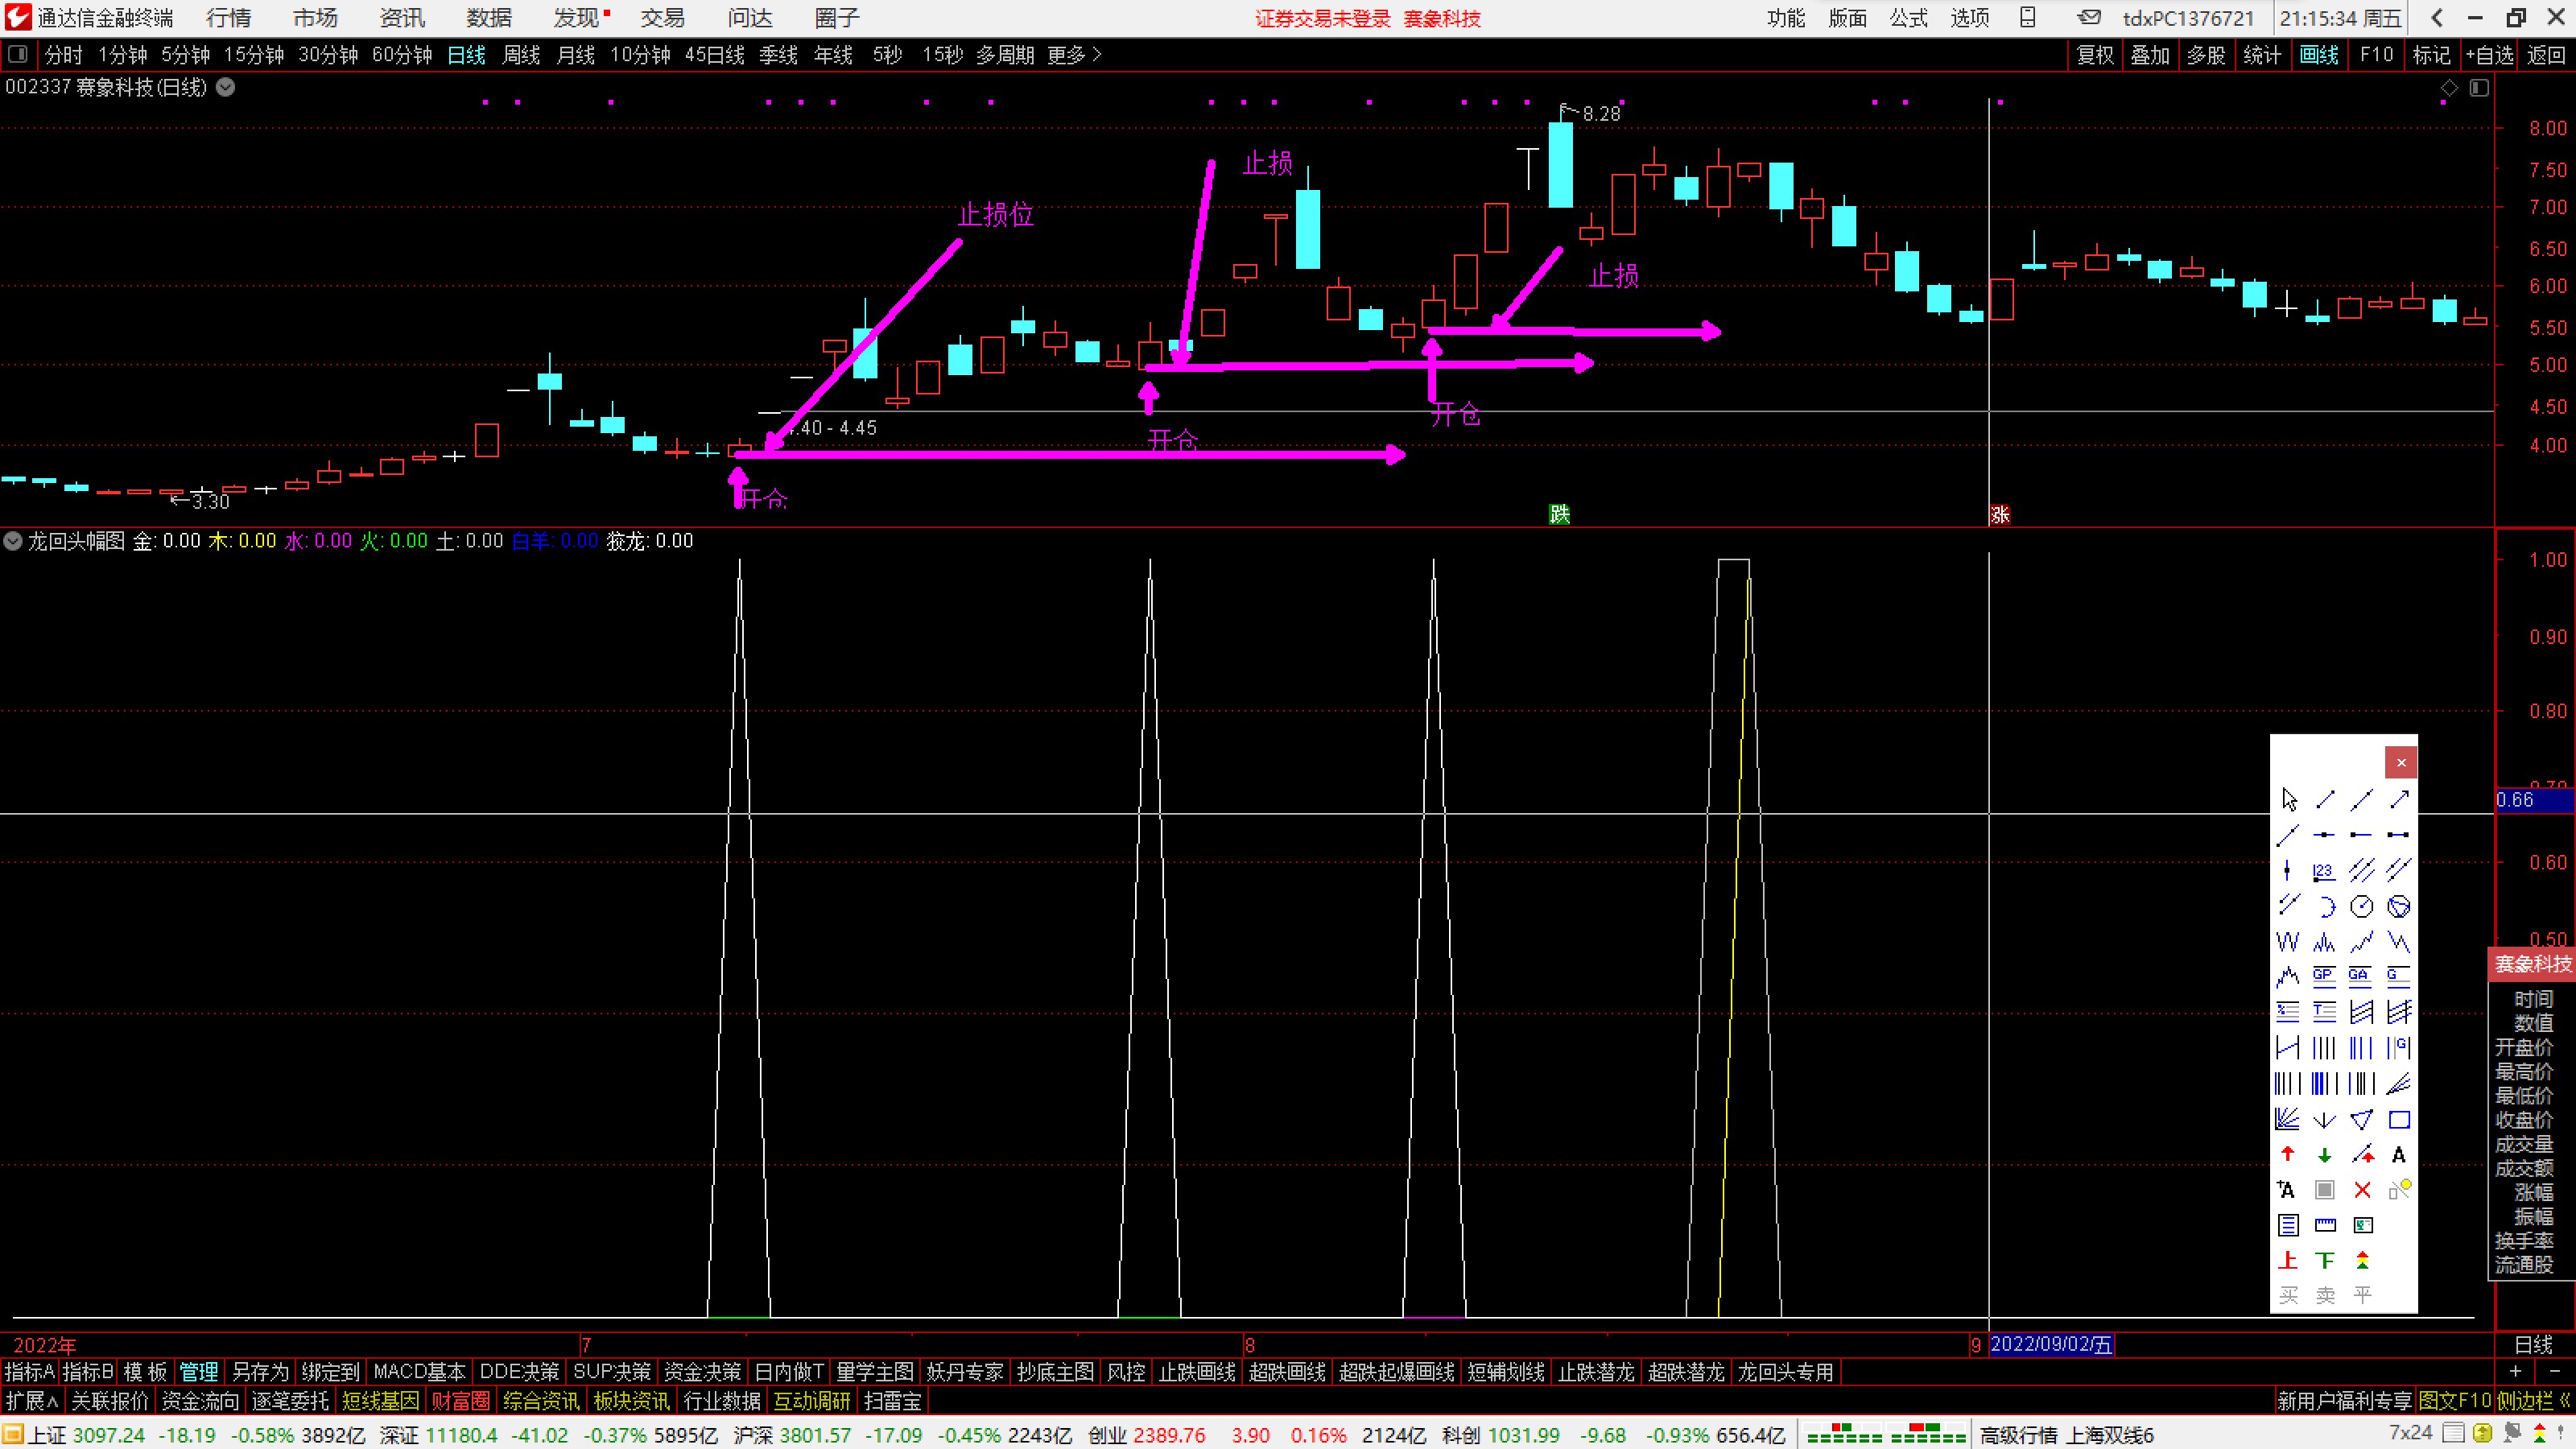
Task: Select the W-shape wave line tool
Action: coord(2288,942)
